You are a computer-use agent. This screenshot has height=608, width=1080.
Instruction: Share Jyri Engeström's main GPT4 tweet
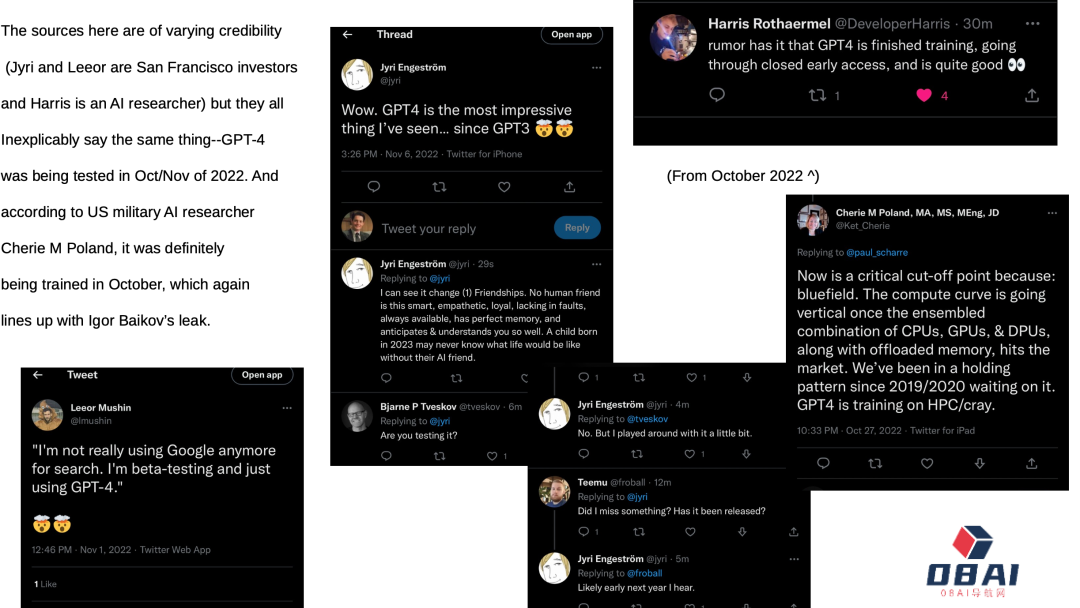pos(569,186)
